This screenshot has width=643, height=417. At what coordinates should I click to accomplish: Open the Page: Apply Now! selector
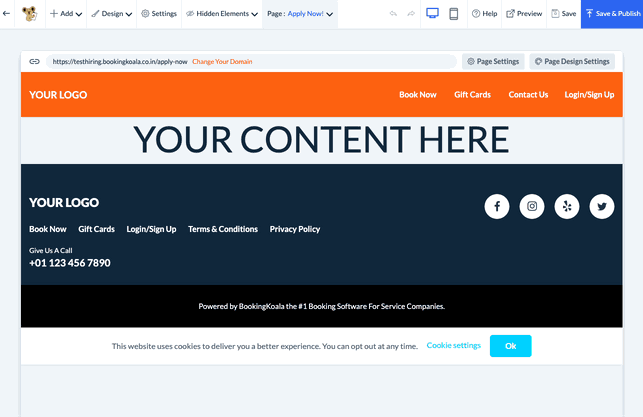click(x=300, y=14)
